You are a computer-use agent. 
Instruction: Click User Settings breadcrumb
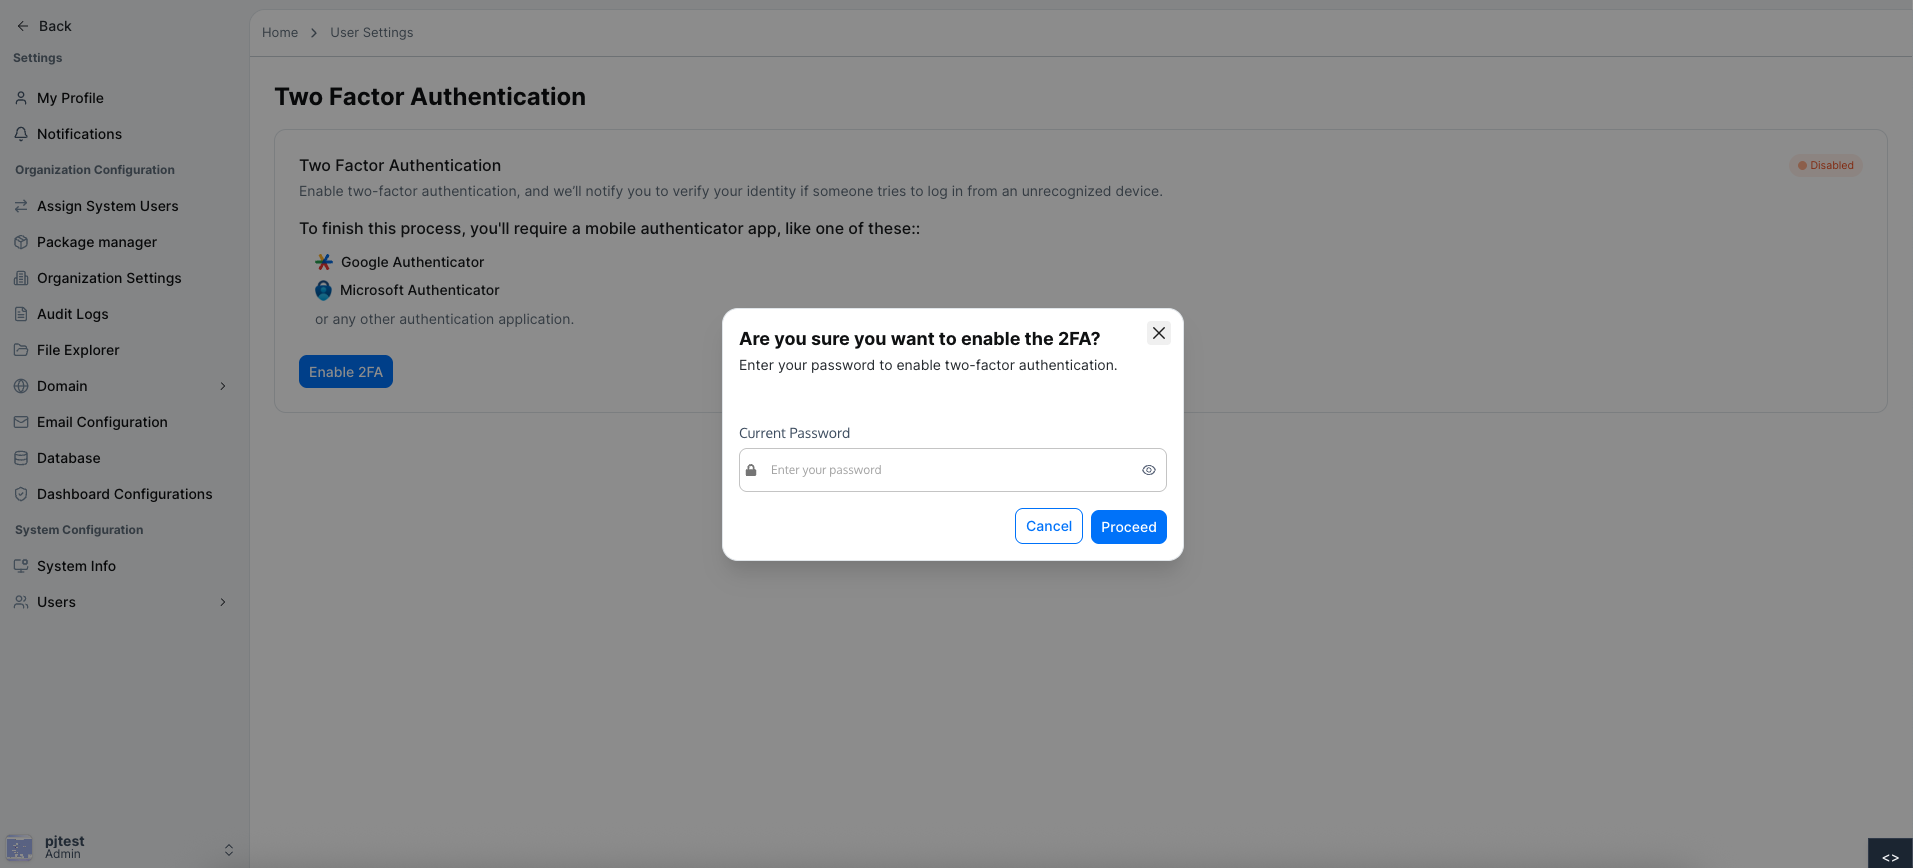click(x=371, y=33)
